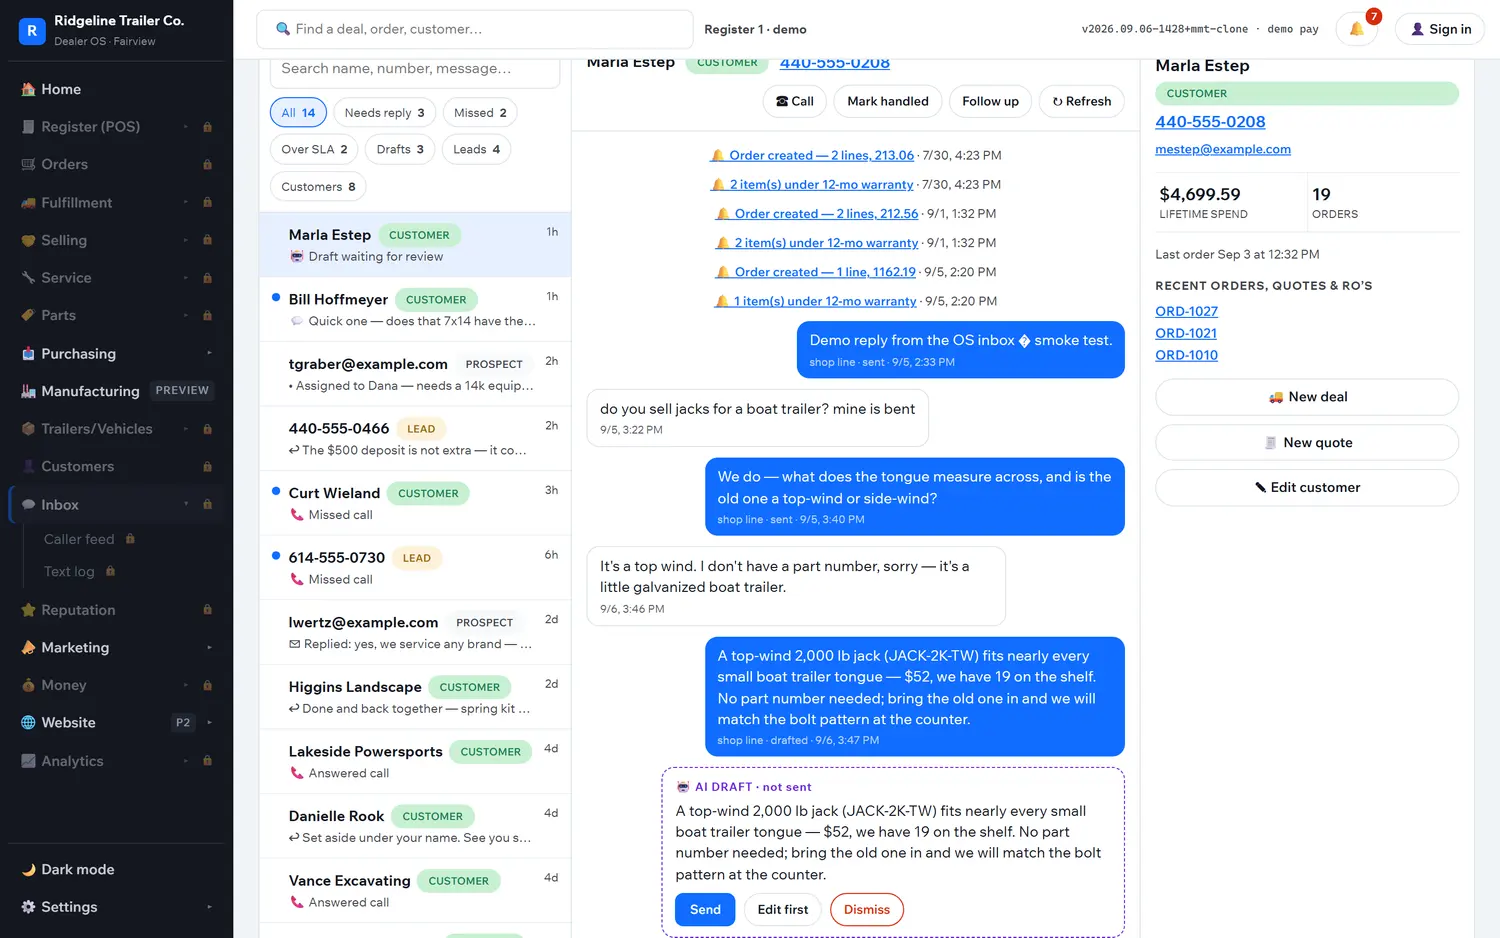Filter by Needs reply 3
This screenshot has width=1500, height=938.
384,113
